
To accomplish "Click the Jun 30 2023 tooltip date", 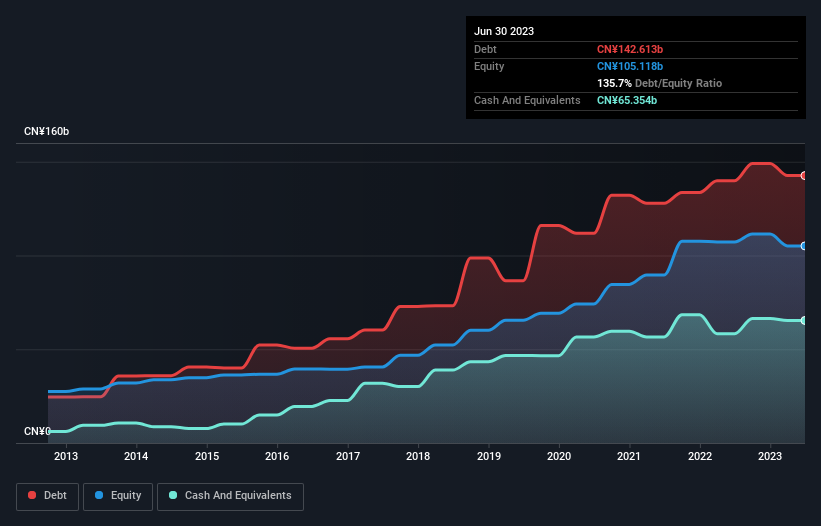I will click(x=504, y=31).
